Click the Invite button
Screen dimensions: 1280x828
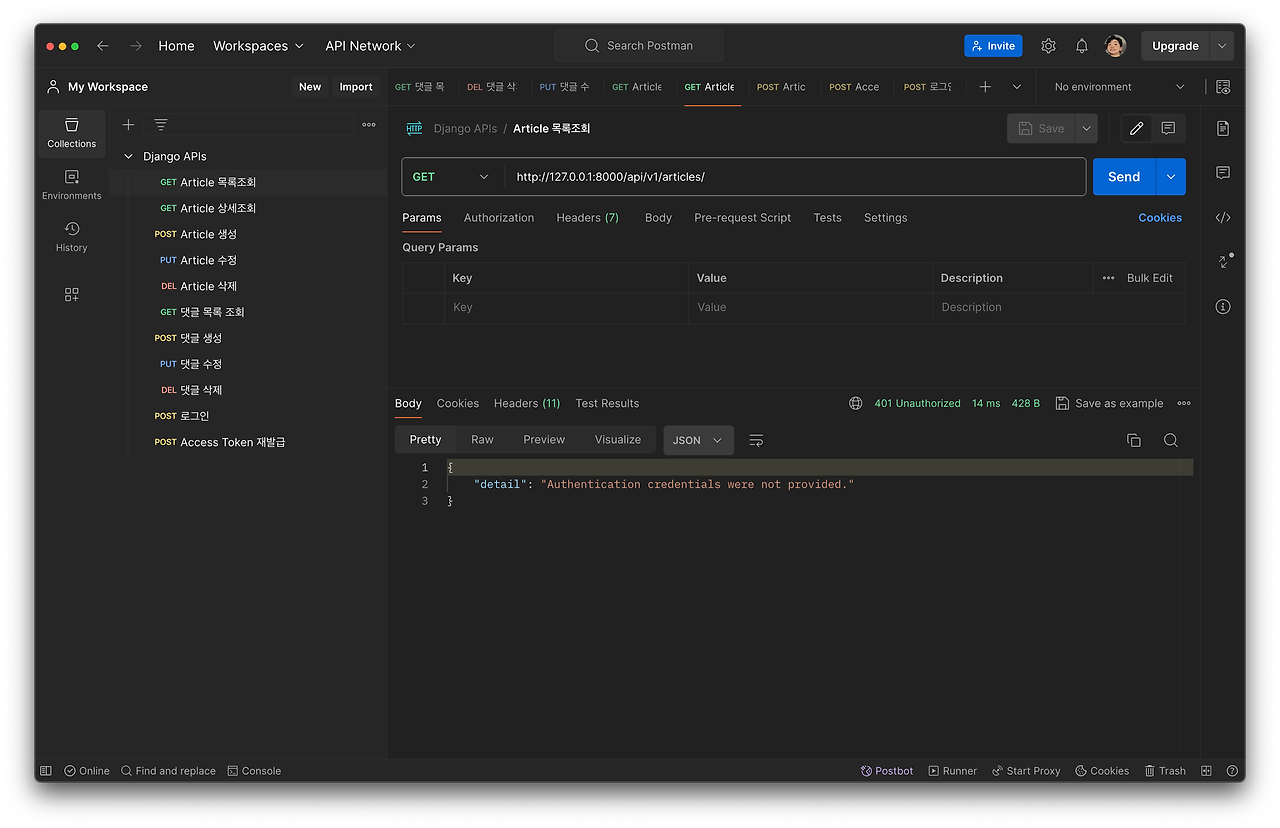click(993, 46)
